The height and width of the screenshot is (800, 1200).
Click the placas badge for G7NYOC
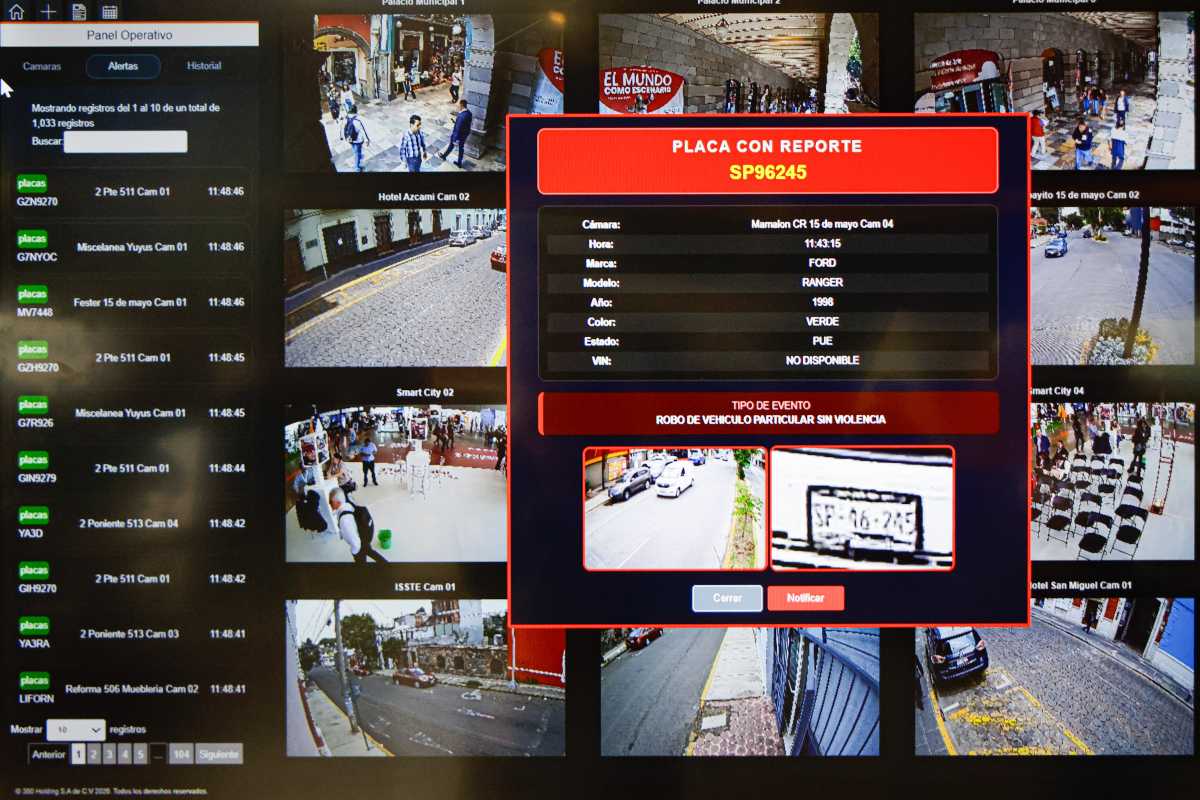pyautogui.click(x=32, y=239)
